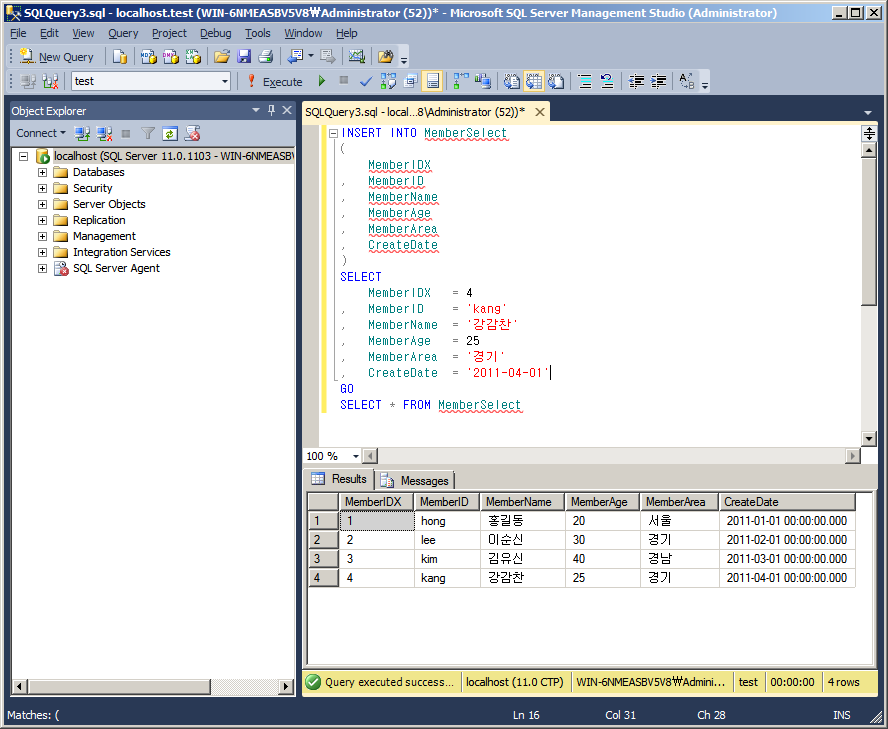Image resolution: width=888 pixels, height=729 pixels.
Task: Click the editor scroll down arrow
Action: coord(869,438)
